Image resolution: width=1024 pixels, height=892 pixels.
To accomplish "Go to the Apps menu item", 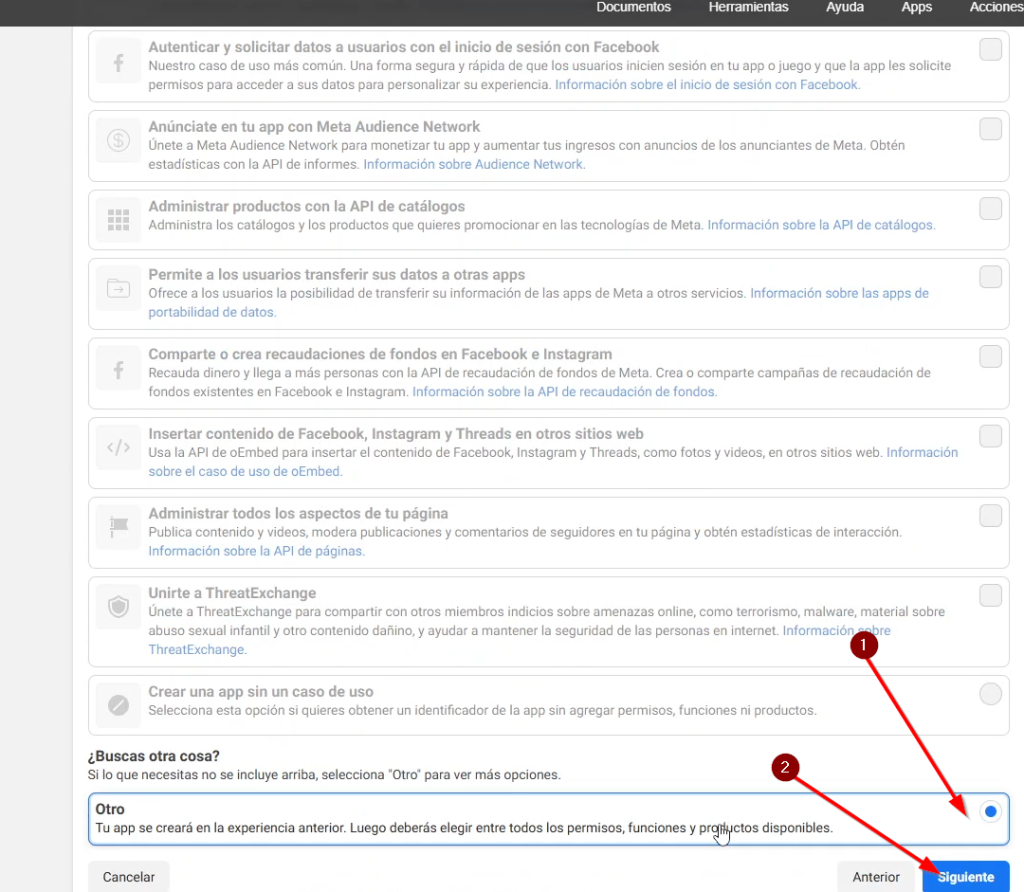I will [916, 7].
